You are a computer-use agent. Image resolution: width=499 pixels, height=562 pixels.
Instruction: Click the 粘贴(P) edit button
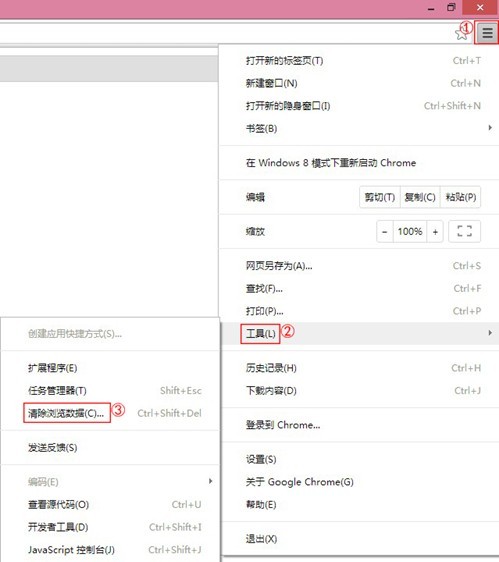(461, 197)
